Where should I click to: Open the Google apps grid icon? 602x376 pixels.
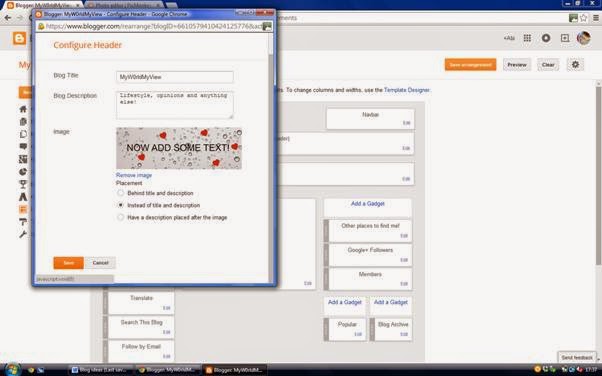pyautogui.click(x=528, y=38)
